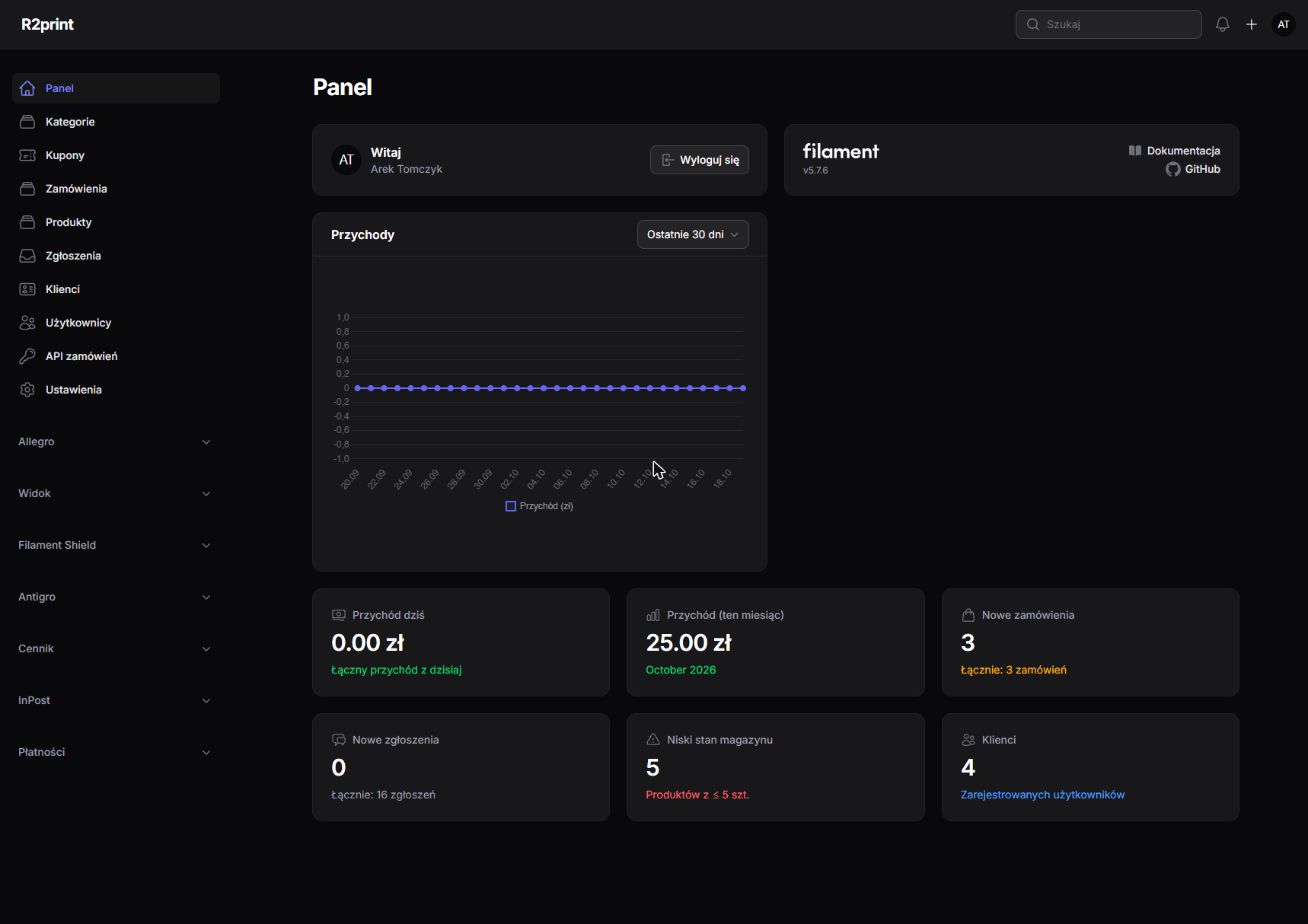Click the Kupony ticket icon
This screenshot has height=924, width=1308.
27,155
